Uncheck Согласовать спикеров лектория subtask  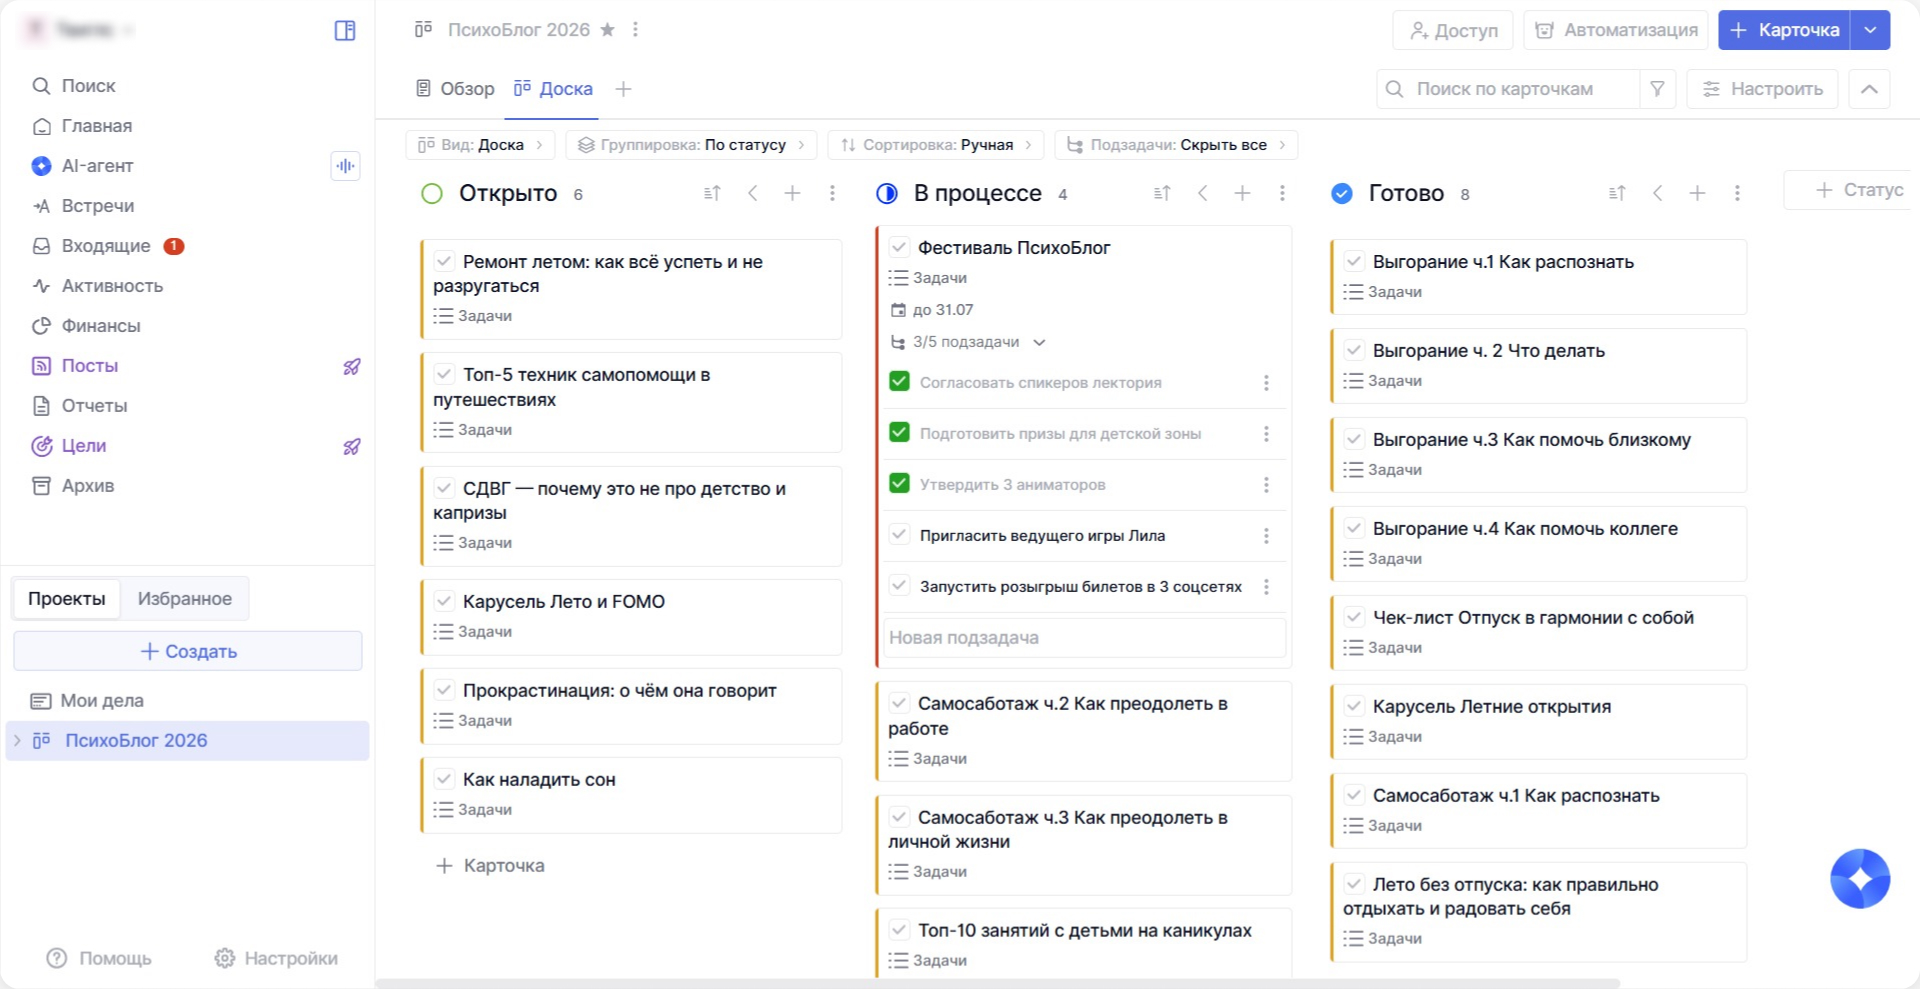click(x=899, y=381)
